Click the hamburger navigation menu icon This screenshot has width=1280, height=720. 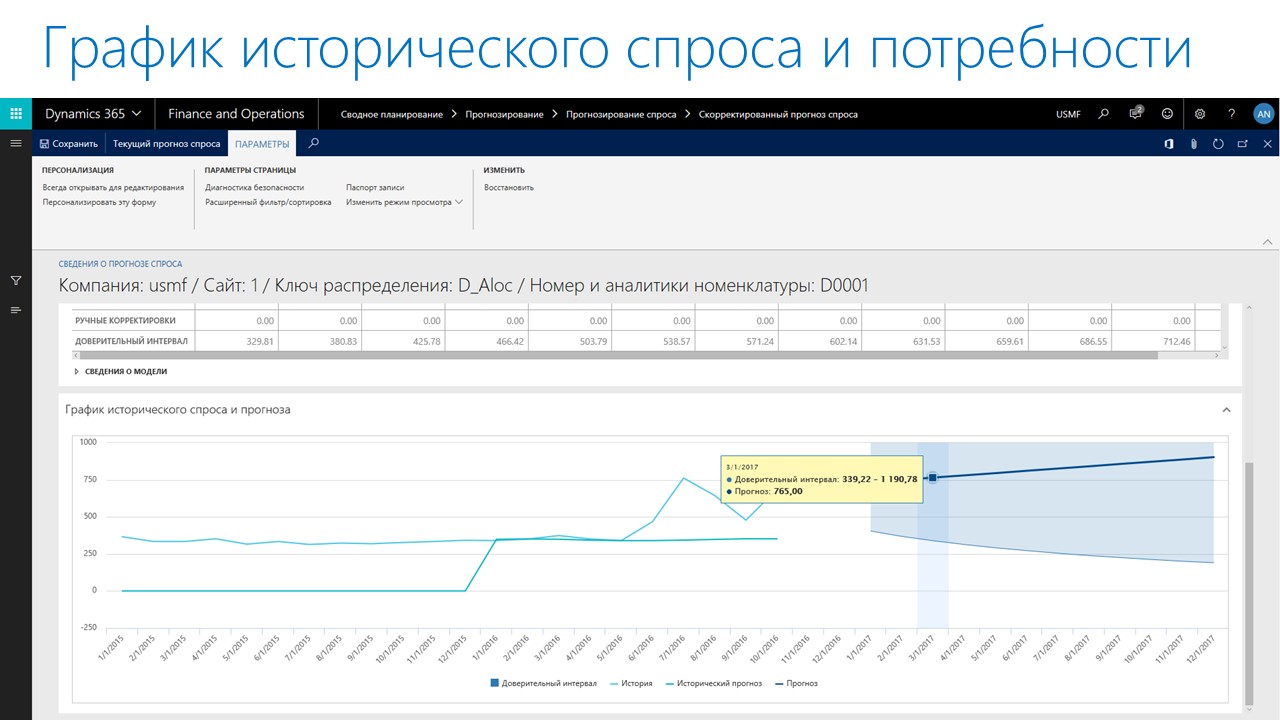click(x=16, y=144)
